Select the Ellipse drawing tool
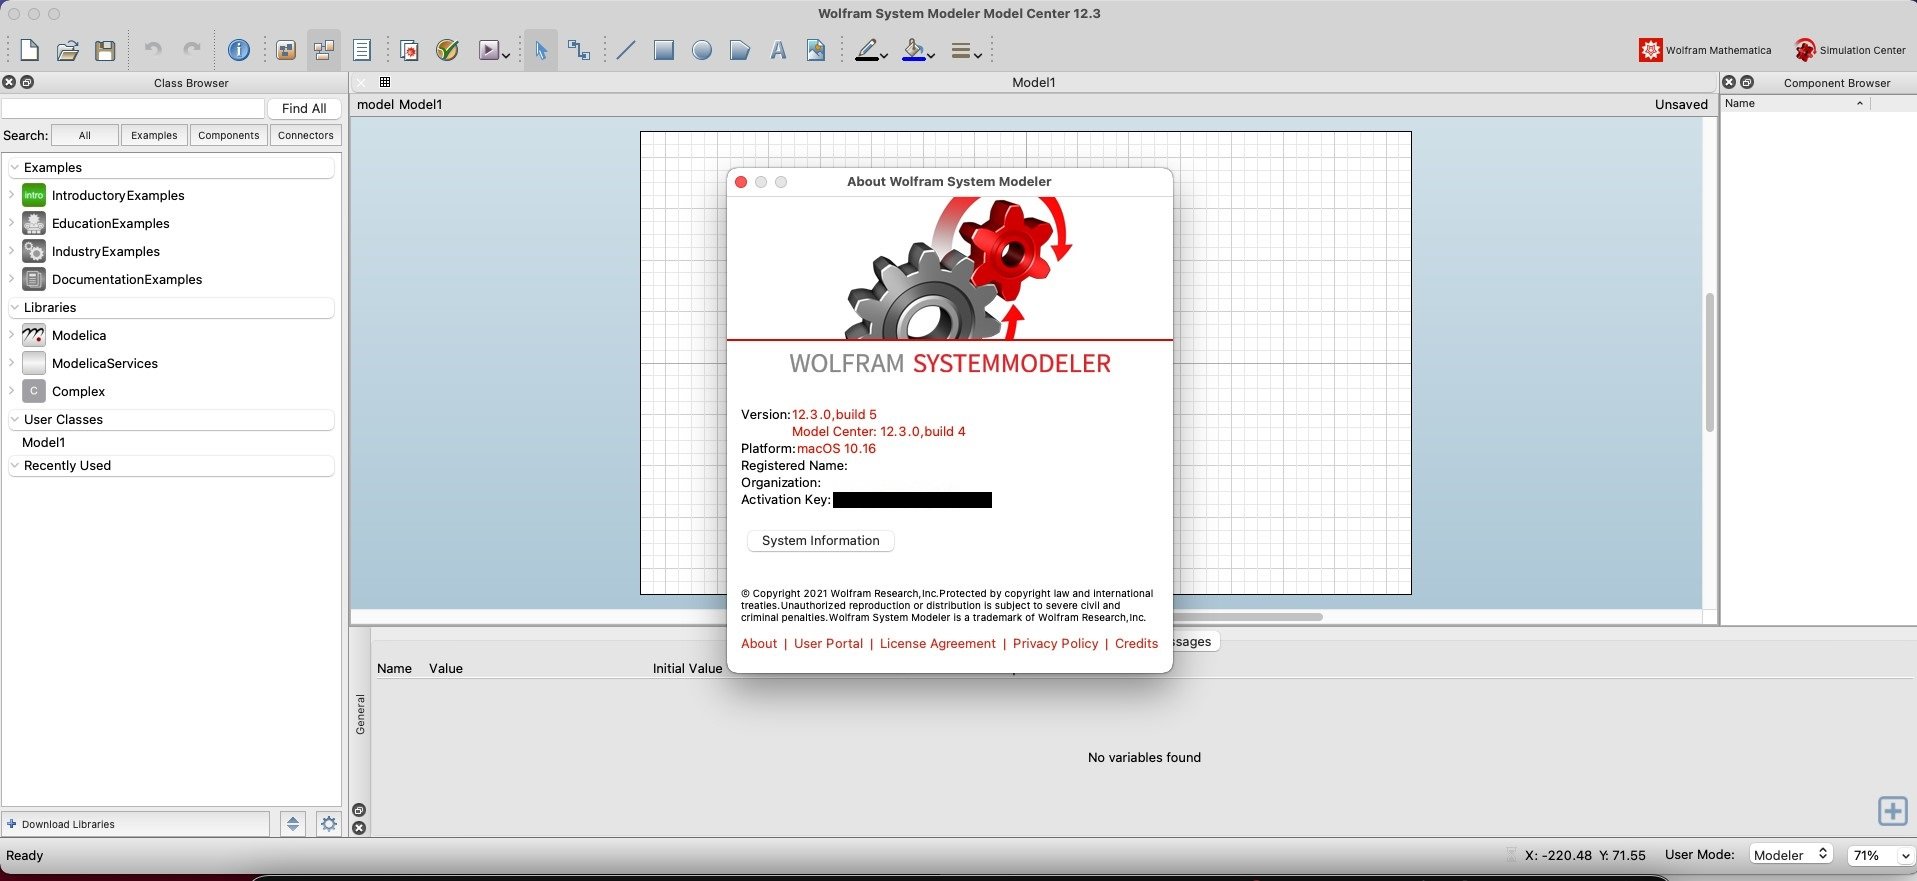This screenshot has width=1917, height=881. point(702,50)
